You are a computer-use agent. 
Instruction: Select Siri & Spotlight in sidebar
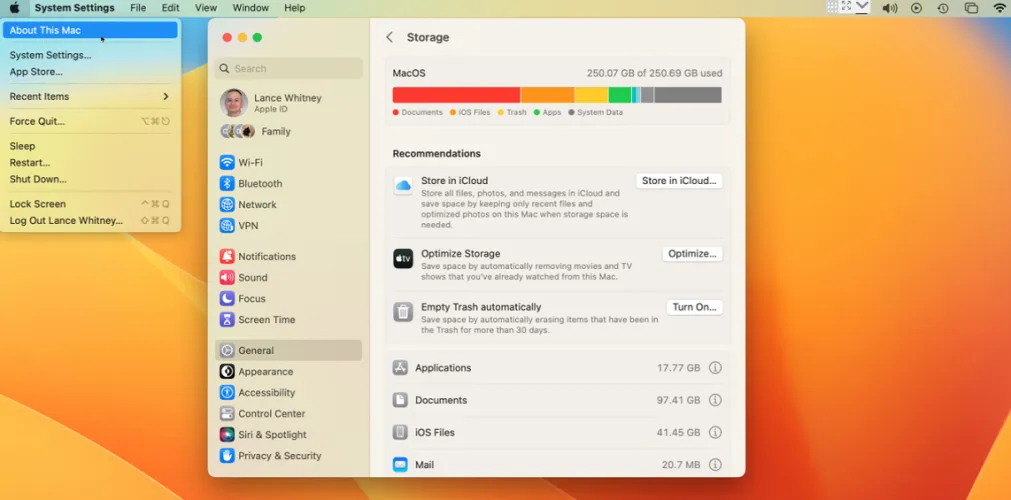point(272,435)
